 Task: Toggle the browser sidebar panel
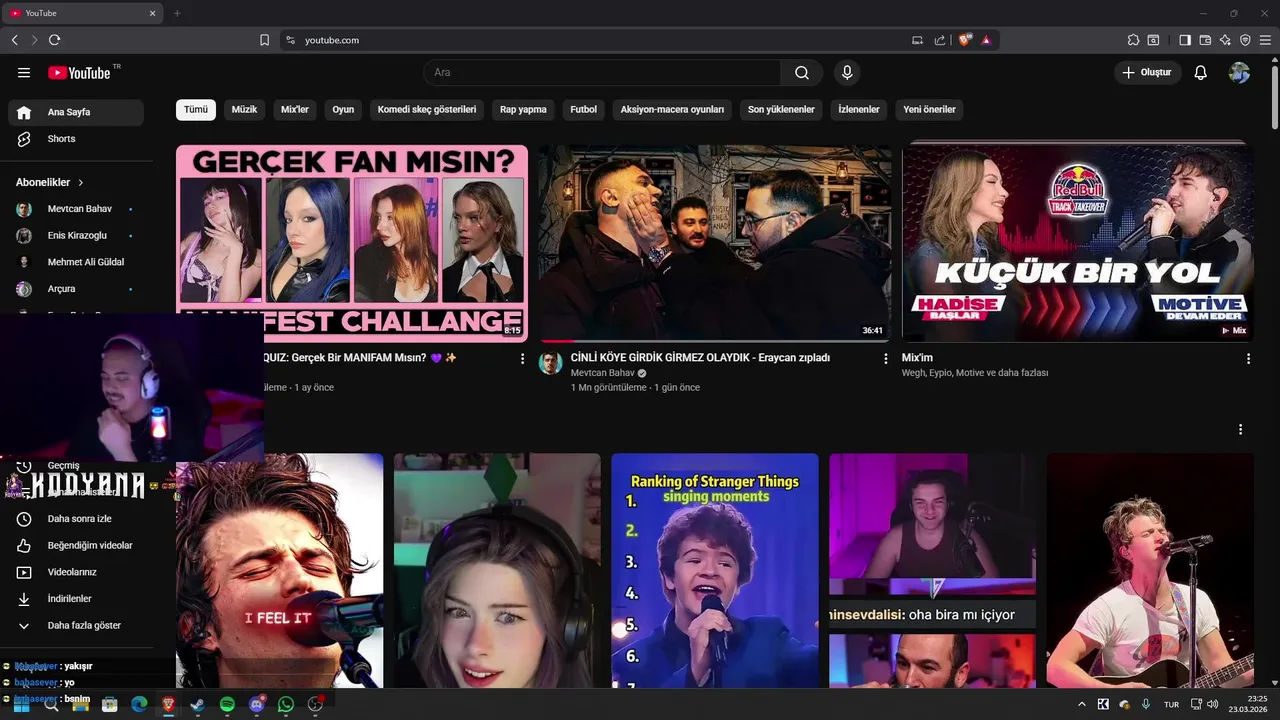point(1185,40)
